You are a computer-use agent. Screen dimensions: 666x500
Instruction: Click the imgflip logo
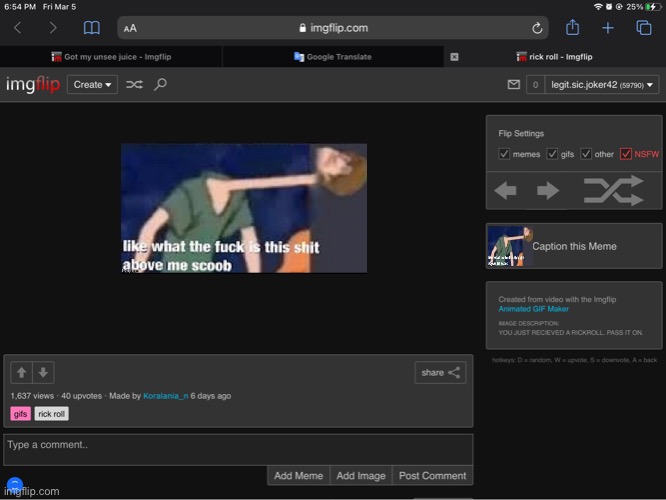33,85
